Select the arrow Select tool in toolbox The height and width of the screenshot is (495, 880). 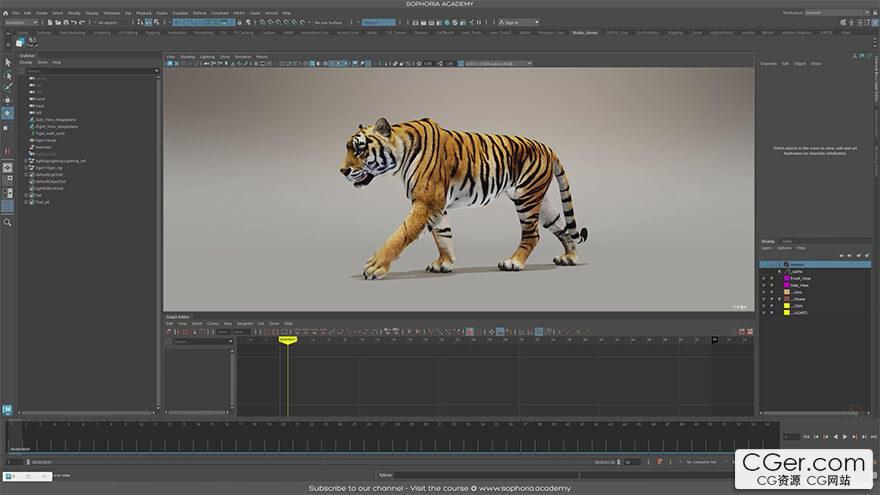[7, 62]
